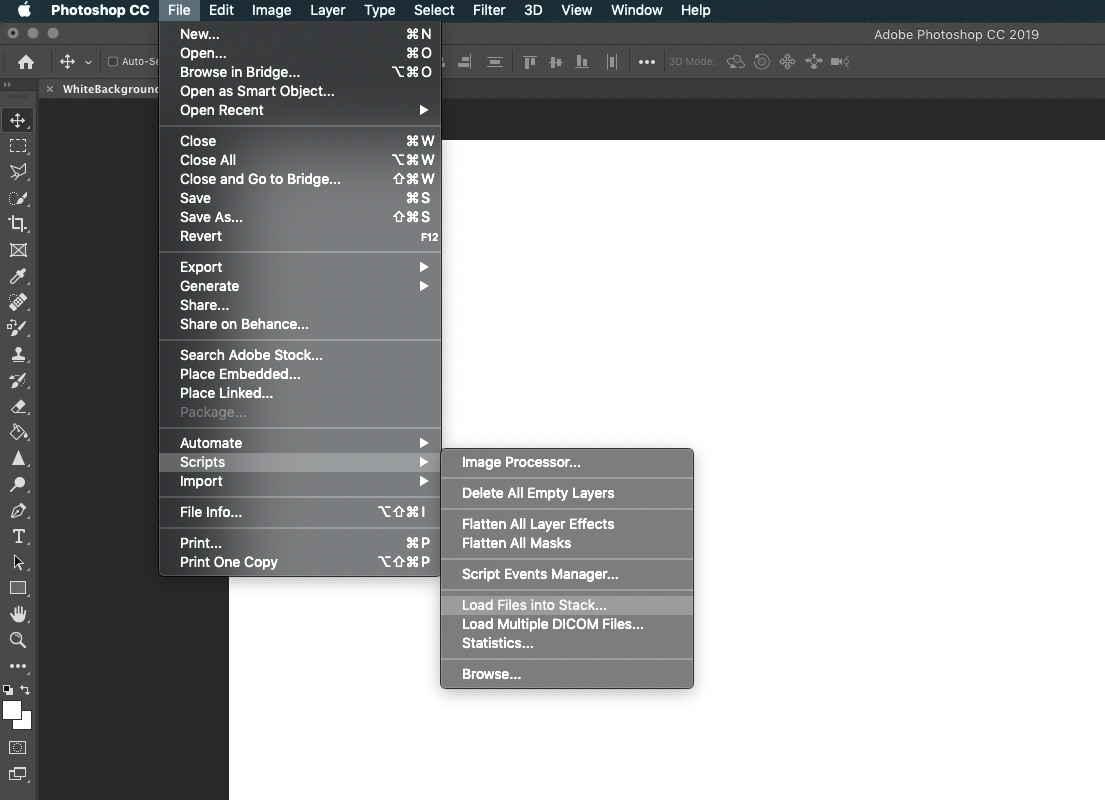The width and height of the screenshot is (1105, 800).
Task: Open the Window menu
Action: click(x=636, y=10)
